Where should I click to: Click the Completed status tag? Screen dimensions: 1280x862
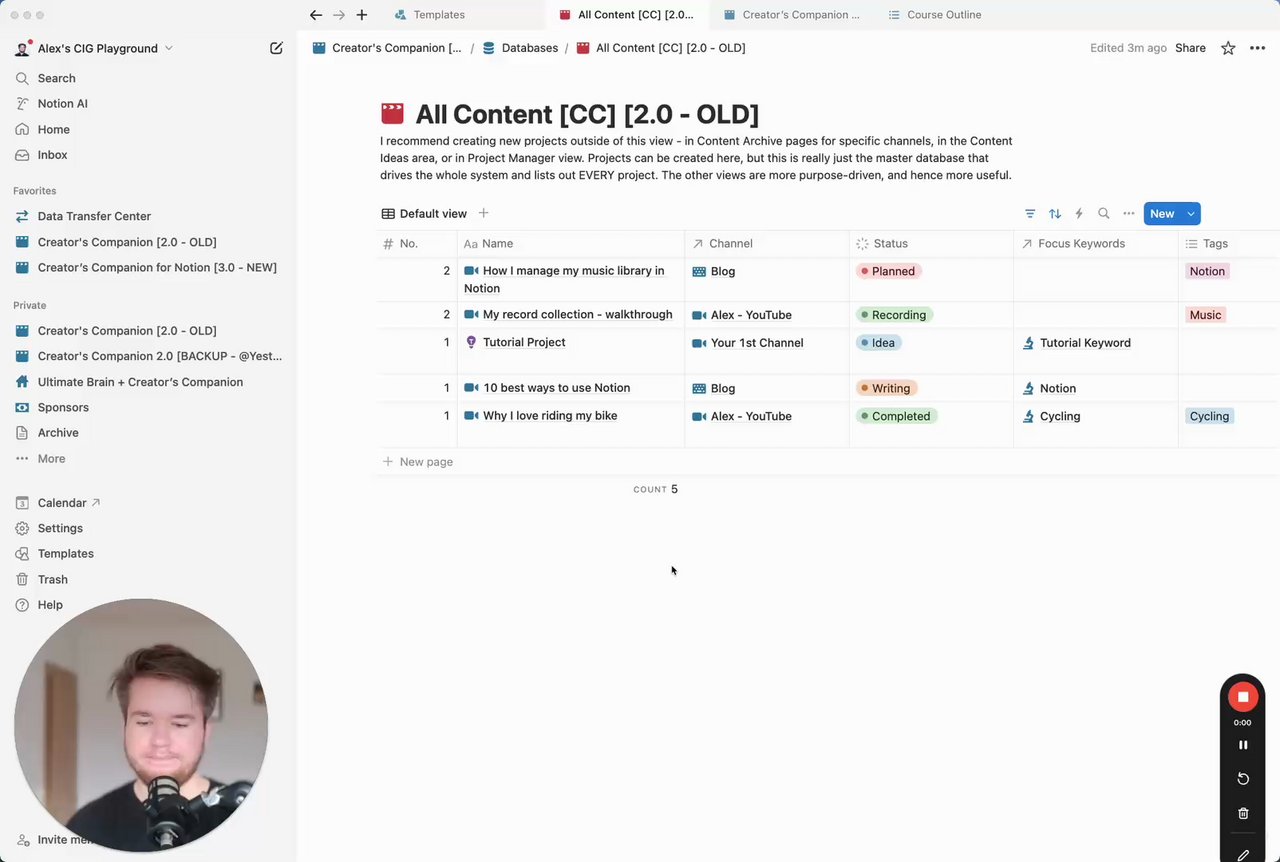pyautogui.click(x=896, y=416)
